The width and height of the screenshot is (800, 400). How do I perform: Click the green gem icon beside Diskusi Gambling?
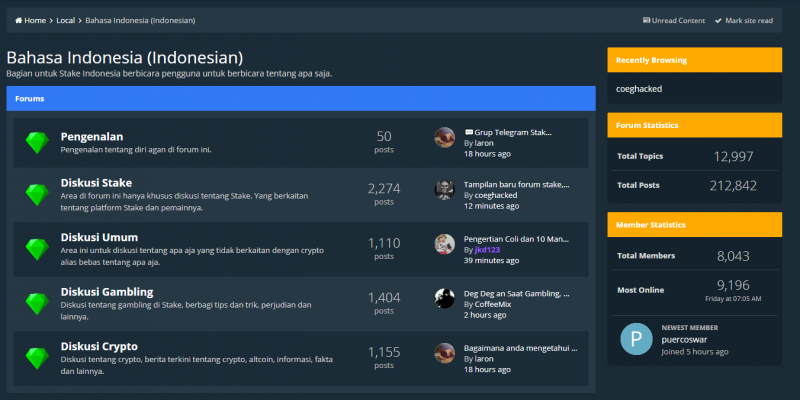(x=37, y=304)
